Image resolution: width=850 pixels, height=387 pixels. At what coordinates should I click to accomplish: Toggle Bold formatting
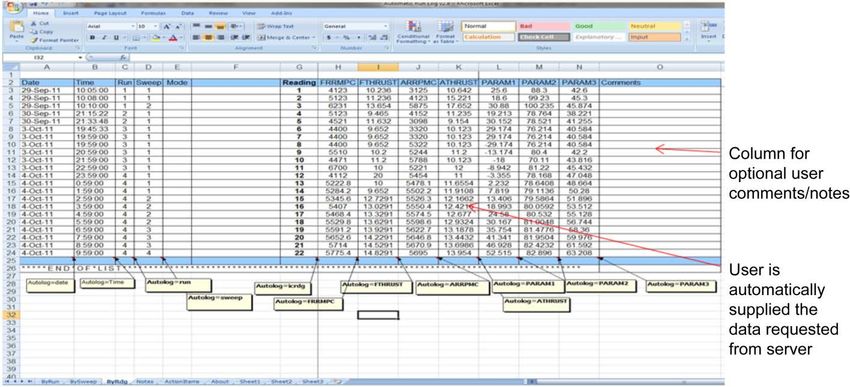click(x=92, y=38)
